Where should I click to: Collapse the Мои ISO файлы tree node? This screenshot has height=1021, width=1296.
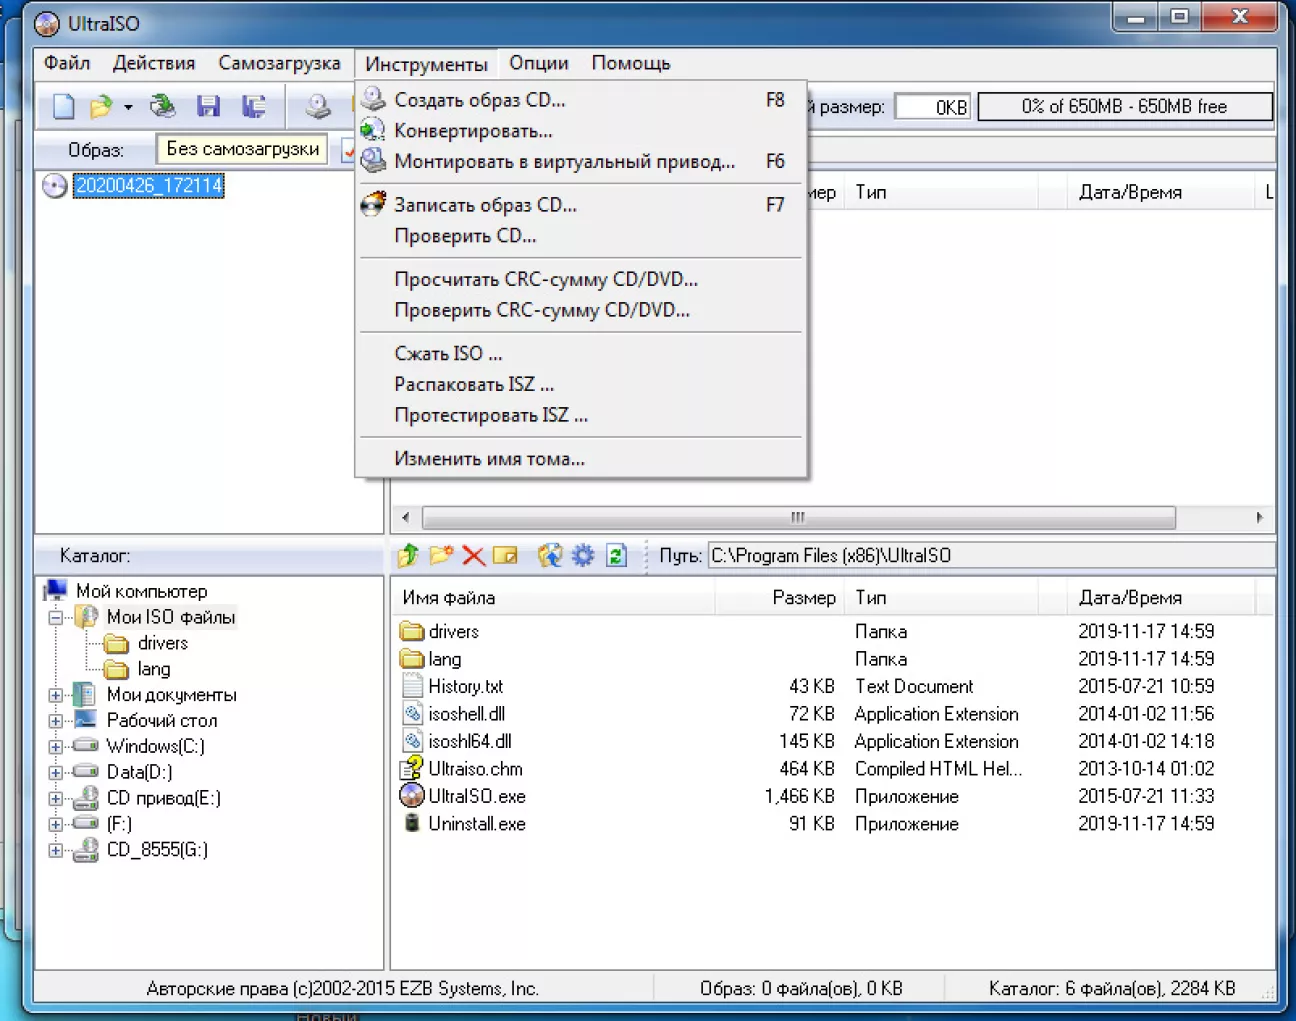[56, 618]
